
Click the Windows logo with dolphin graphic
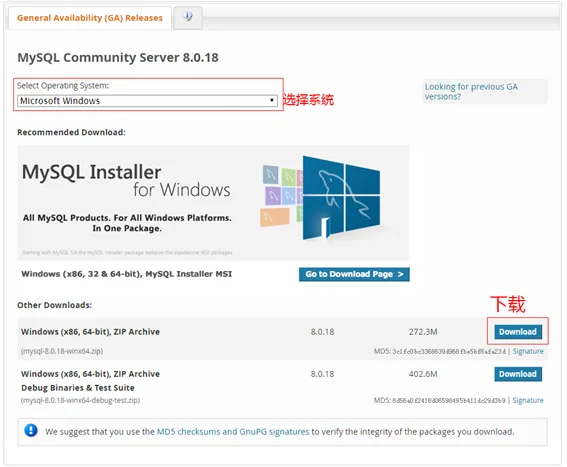(x=341, y=198)
